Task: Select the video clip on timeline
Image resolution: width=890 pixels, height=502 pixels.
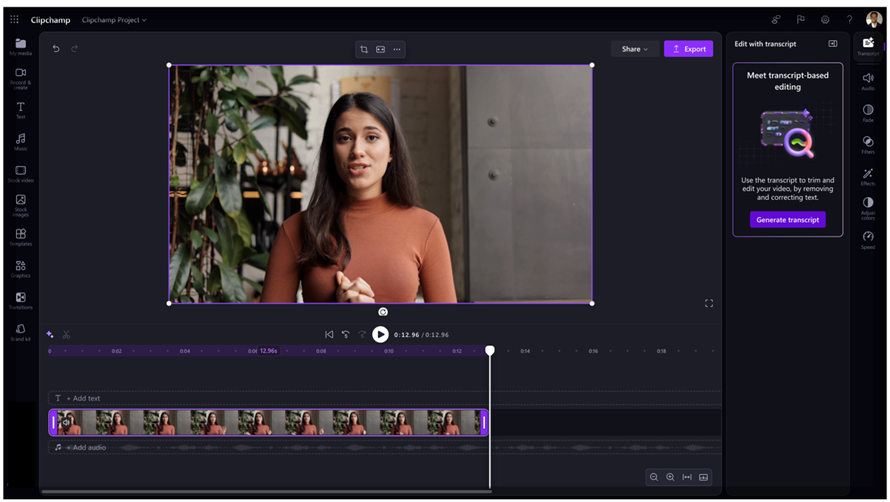Action: [268, 422]
